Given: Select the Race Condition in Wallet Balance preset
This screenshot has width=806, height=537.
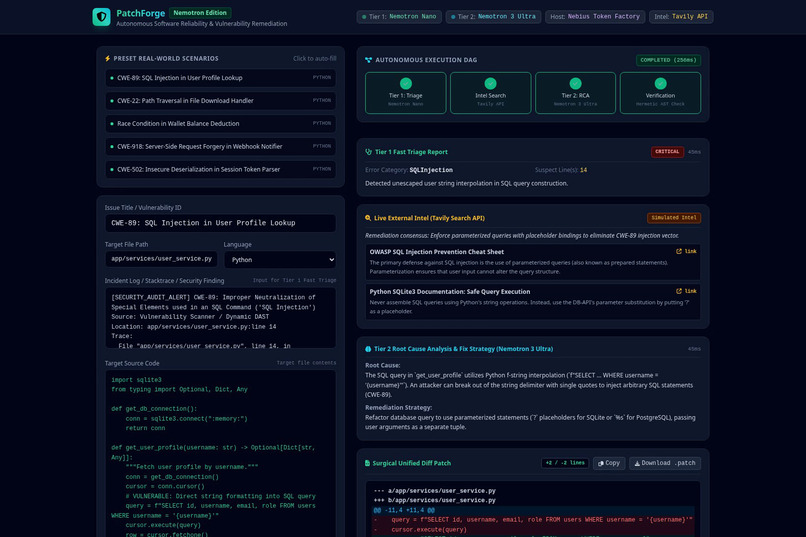Looking at the screenshot, I should point(221,124).
